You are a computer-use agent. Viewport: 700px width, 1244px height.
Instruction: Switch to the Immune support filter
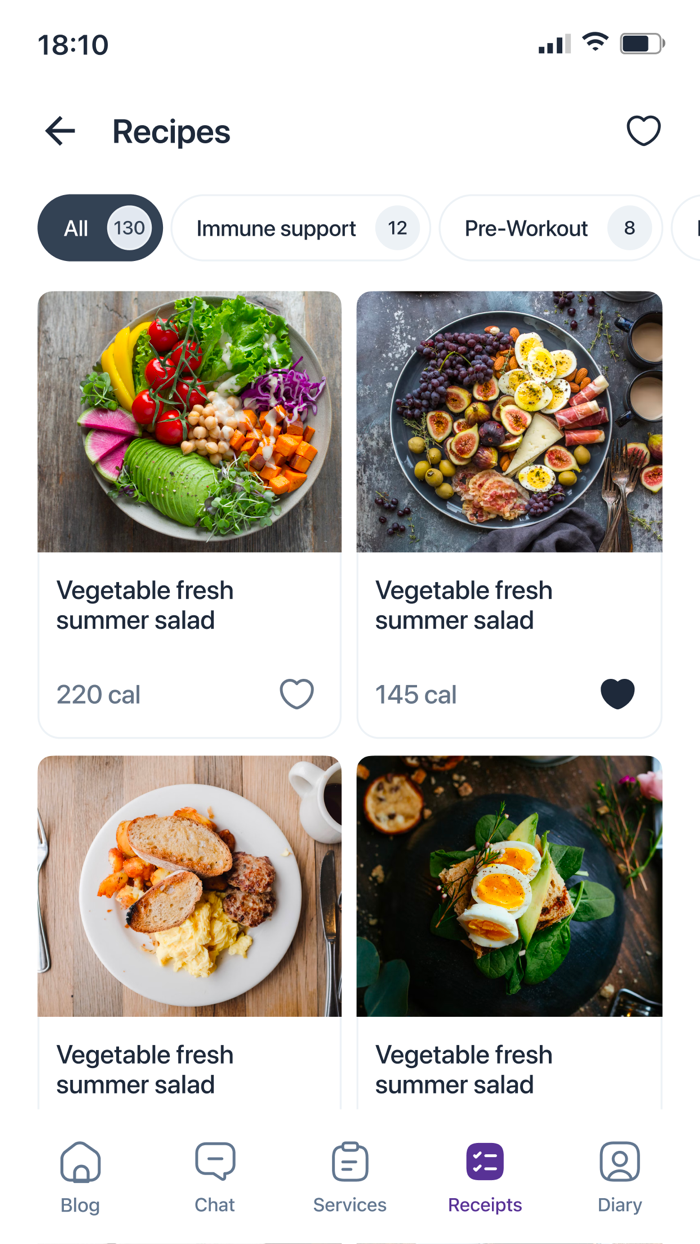(x=300, y=228)
